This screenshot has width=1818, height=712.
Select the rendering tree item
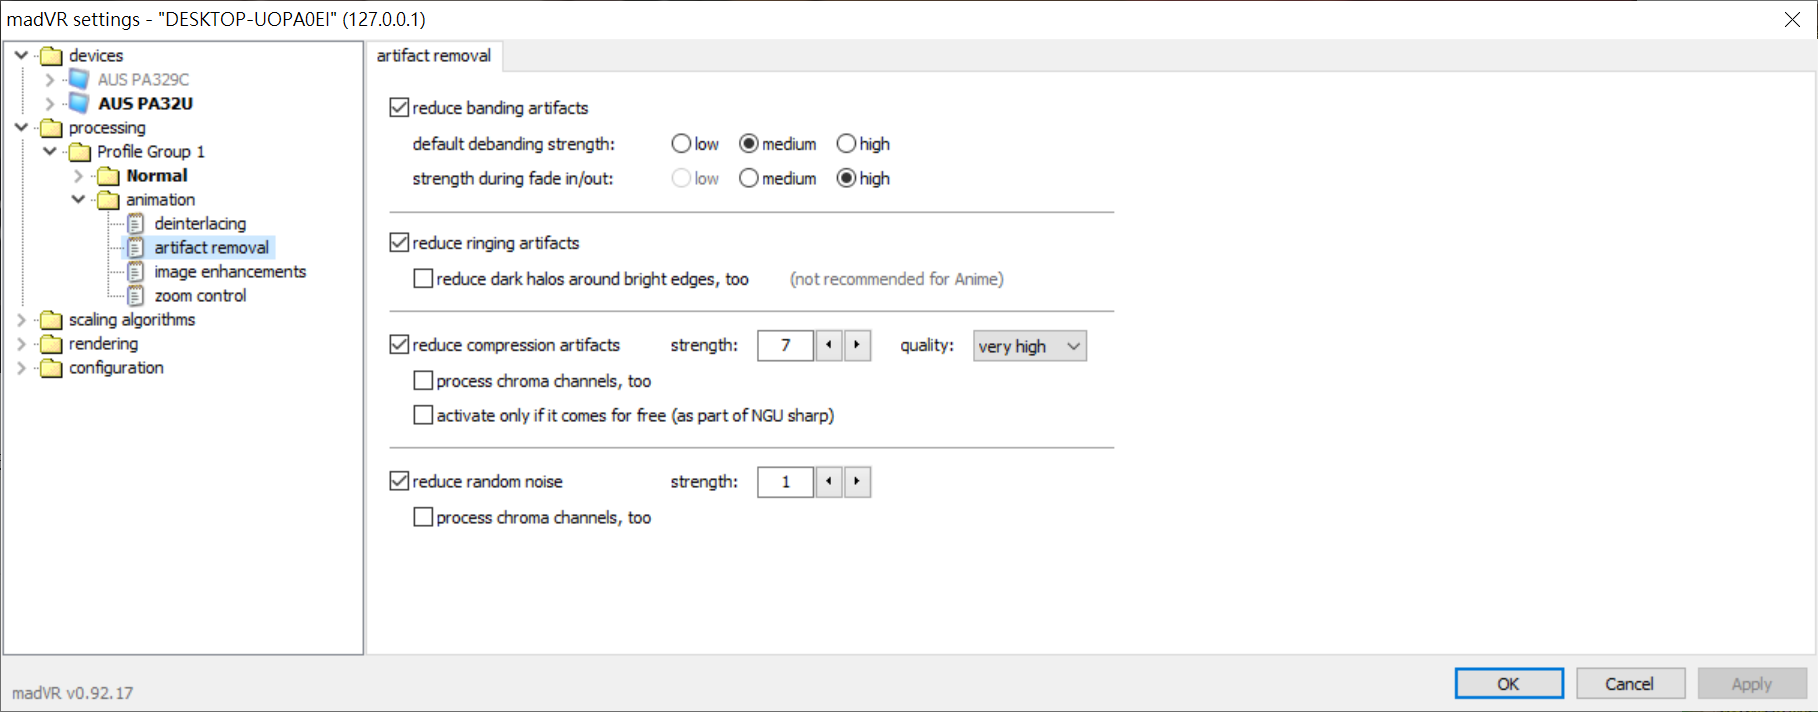103,344
